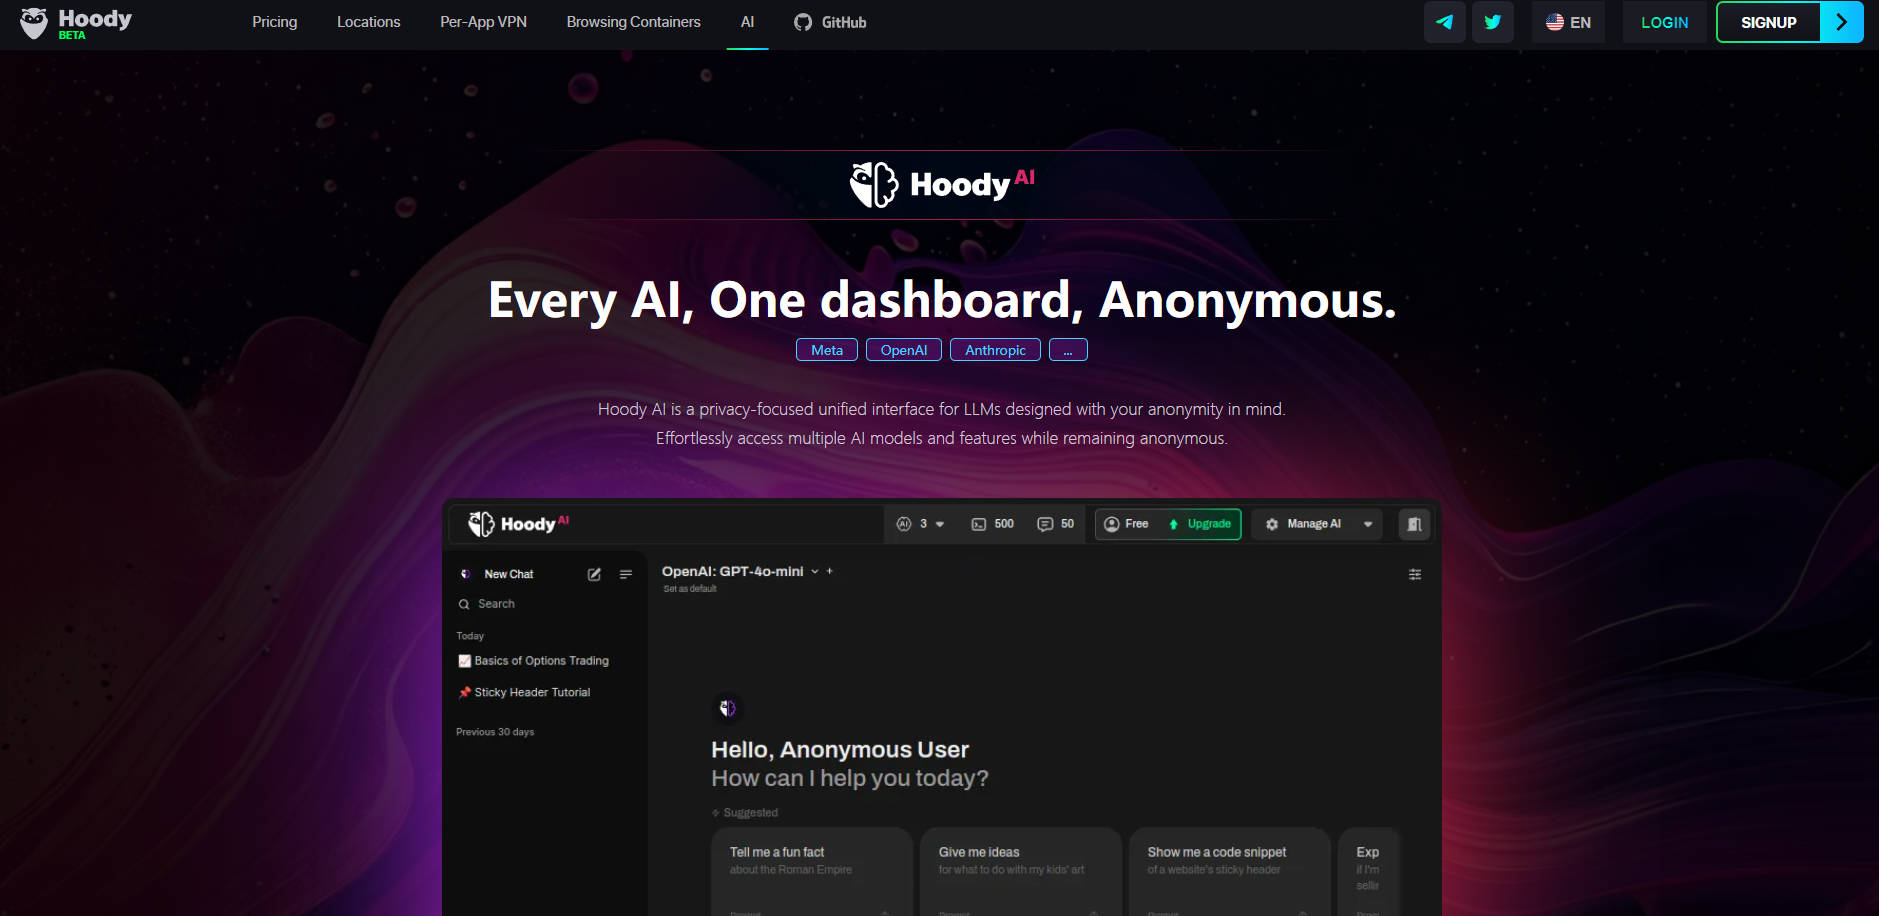Select Show me a code snippet suggestion
The height and width of the screenshot is (916, 1879).
click(1229, 871)
